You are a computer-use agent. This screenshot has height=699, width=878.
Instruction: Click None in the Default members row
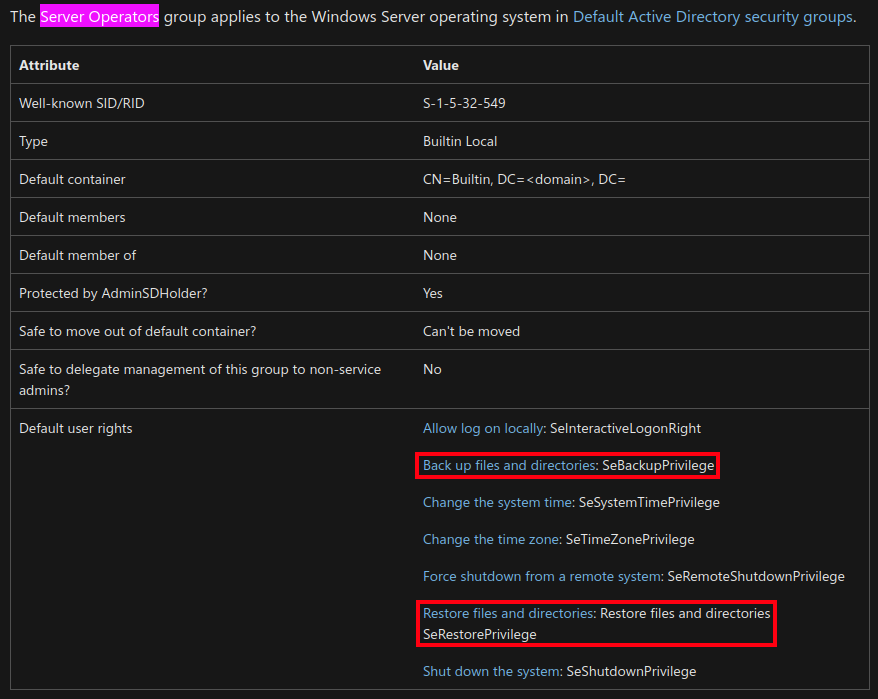pyautogui.click(x=440, y=217)
